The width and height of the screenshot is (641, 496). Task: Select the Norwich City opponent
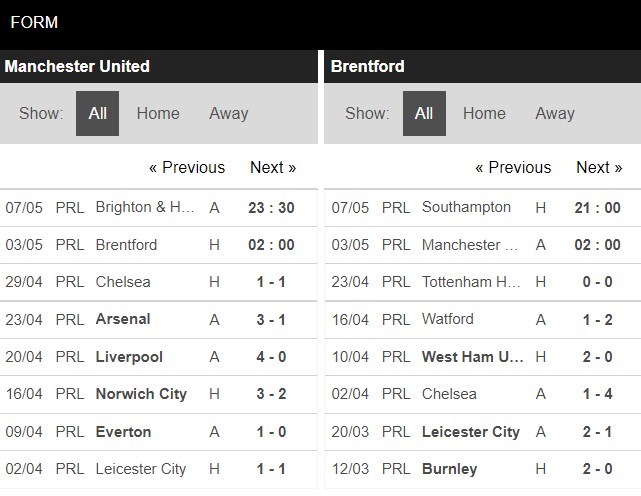tap(141, 394)
